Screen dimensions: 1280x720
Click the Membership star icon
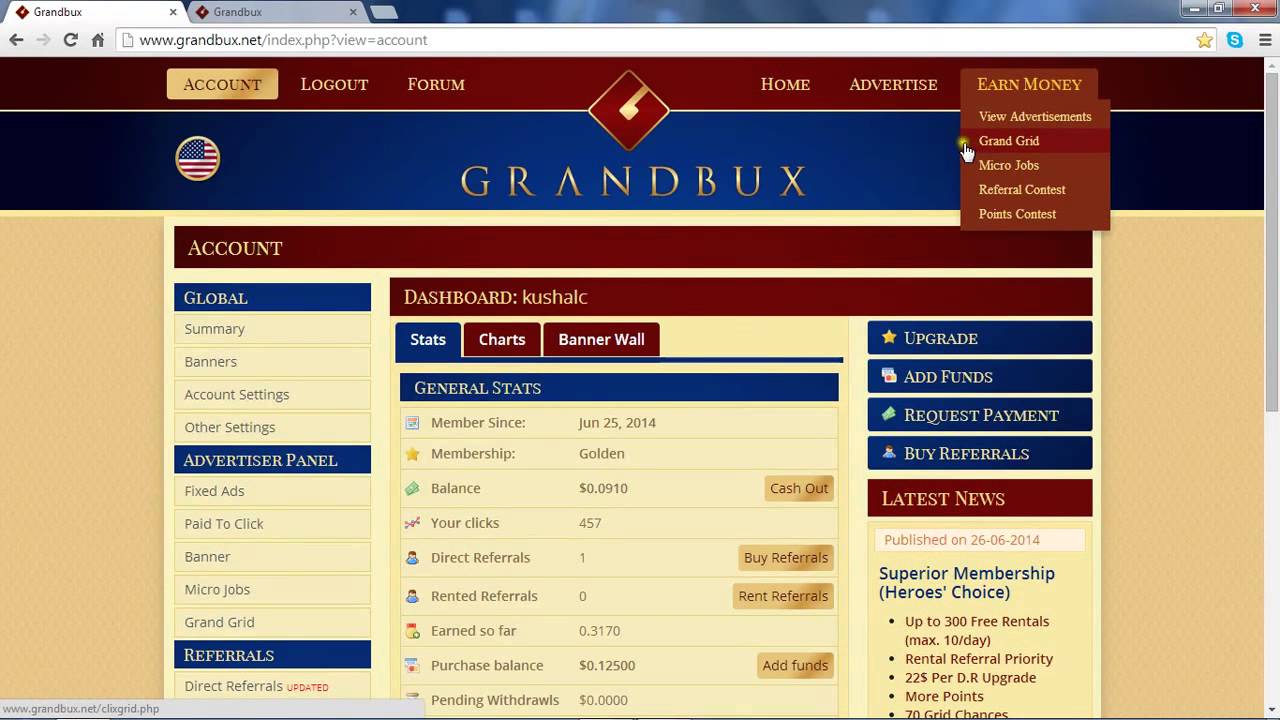[x=412, y=454]
